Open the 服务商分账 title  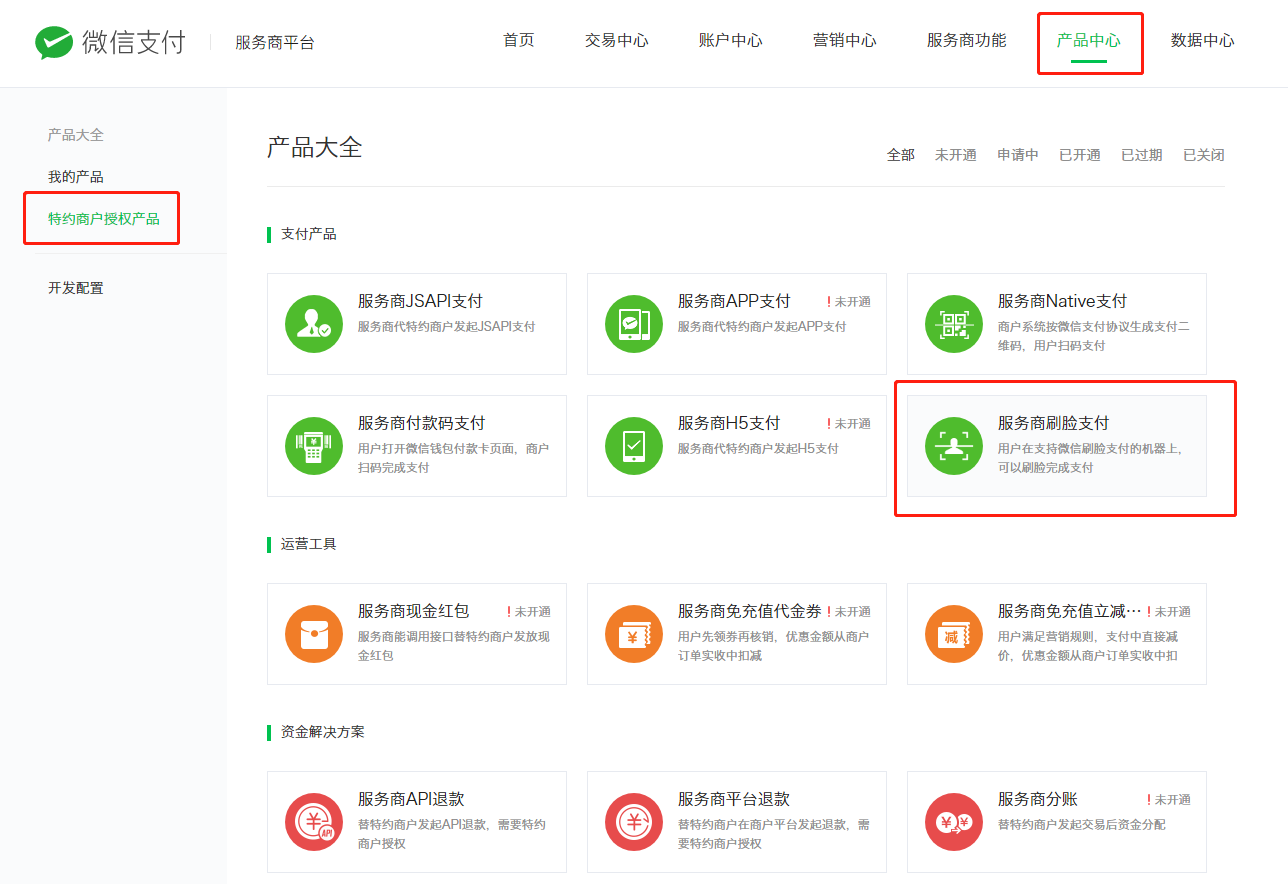[1038, 799]
